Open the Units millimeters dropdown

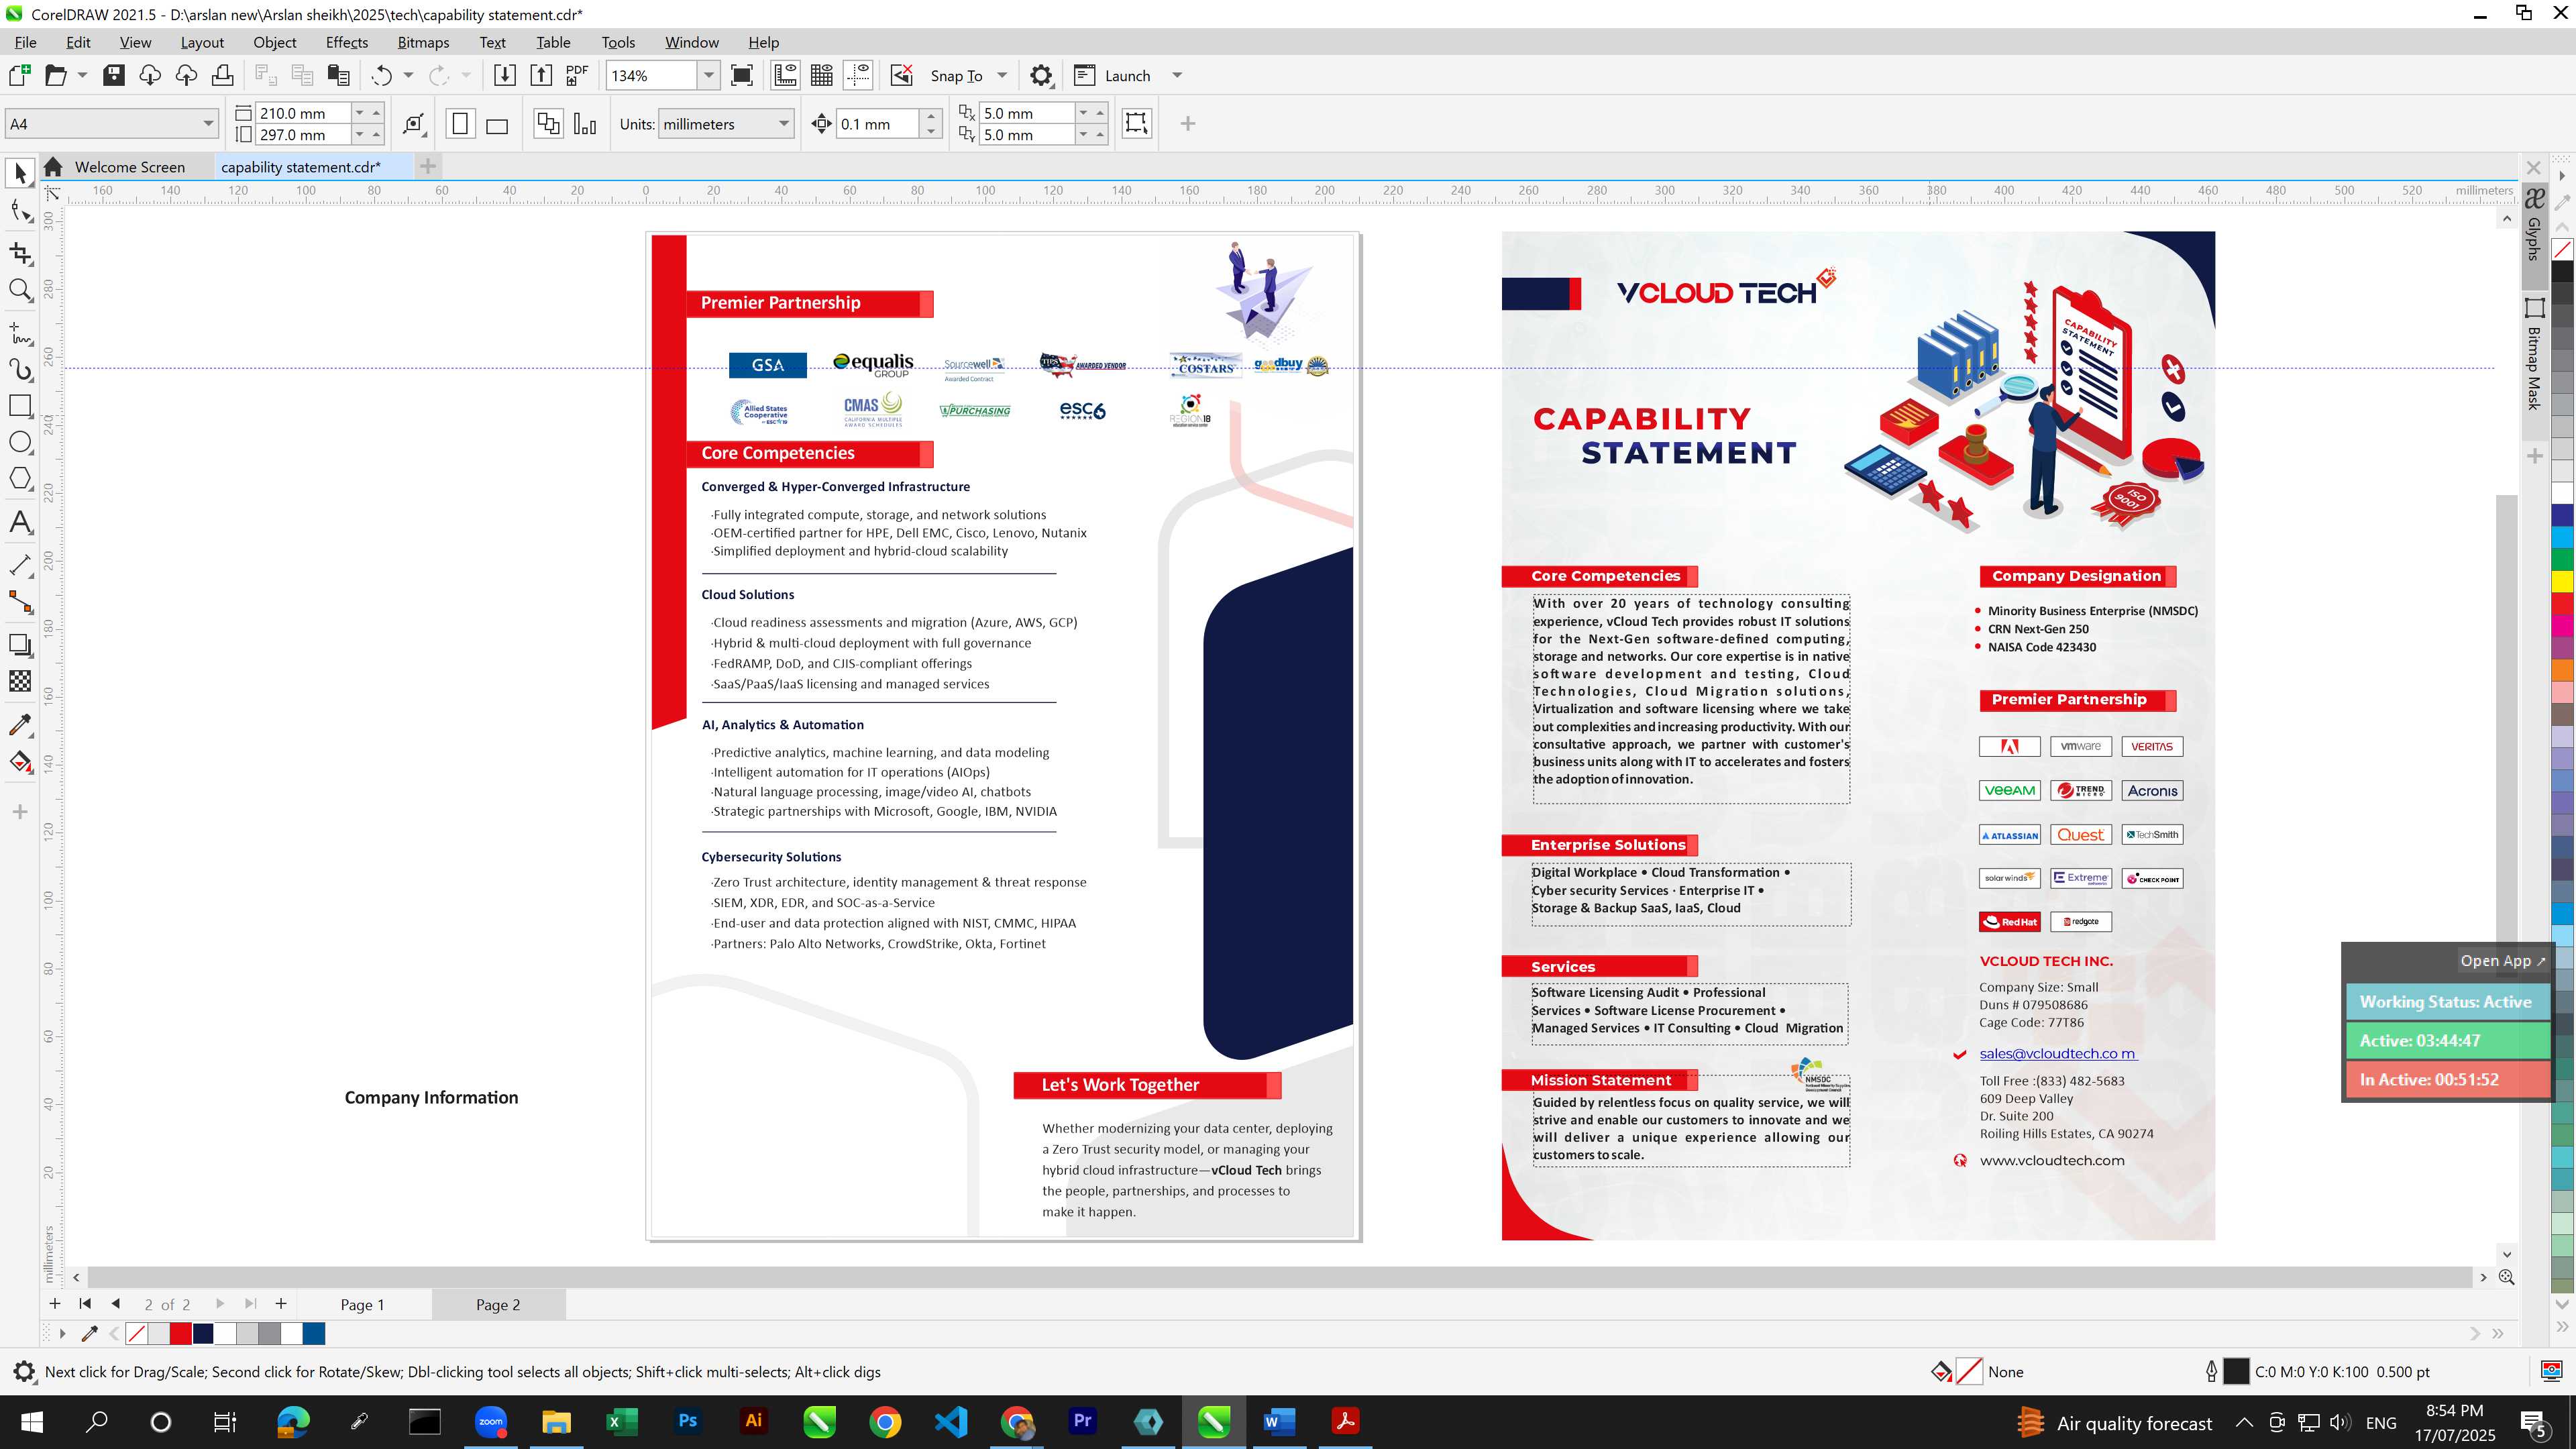pos(784,124)
